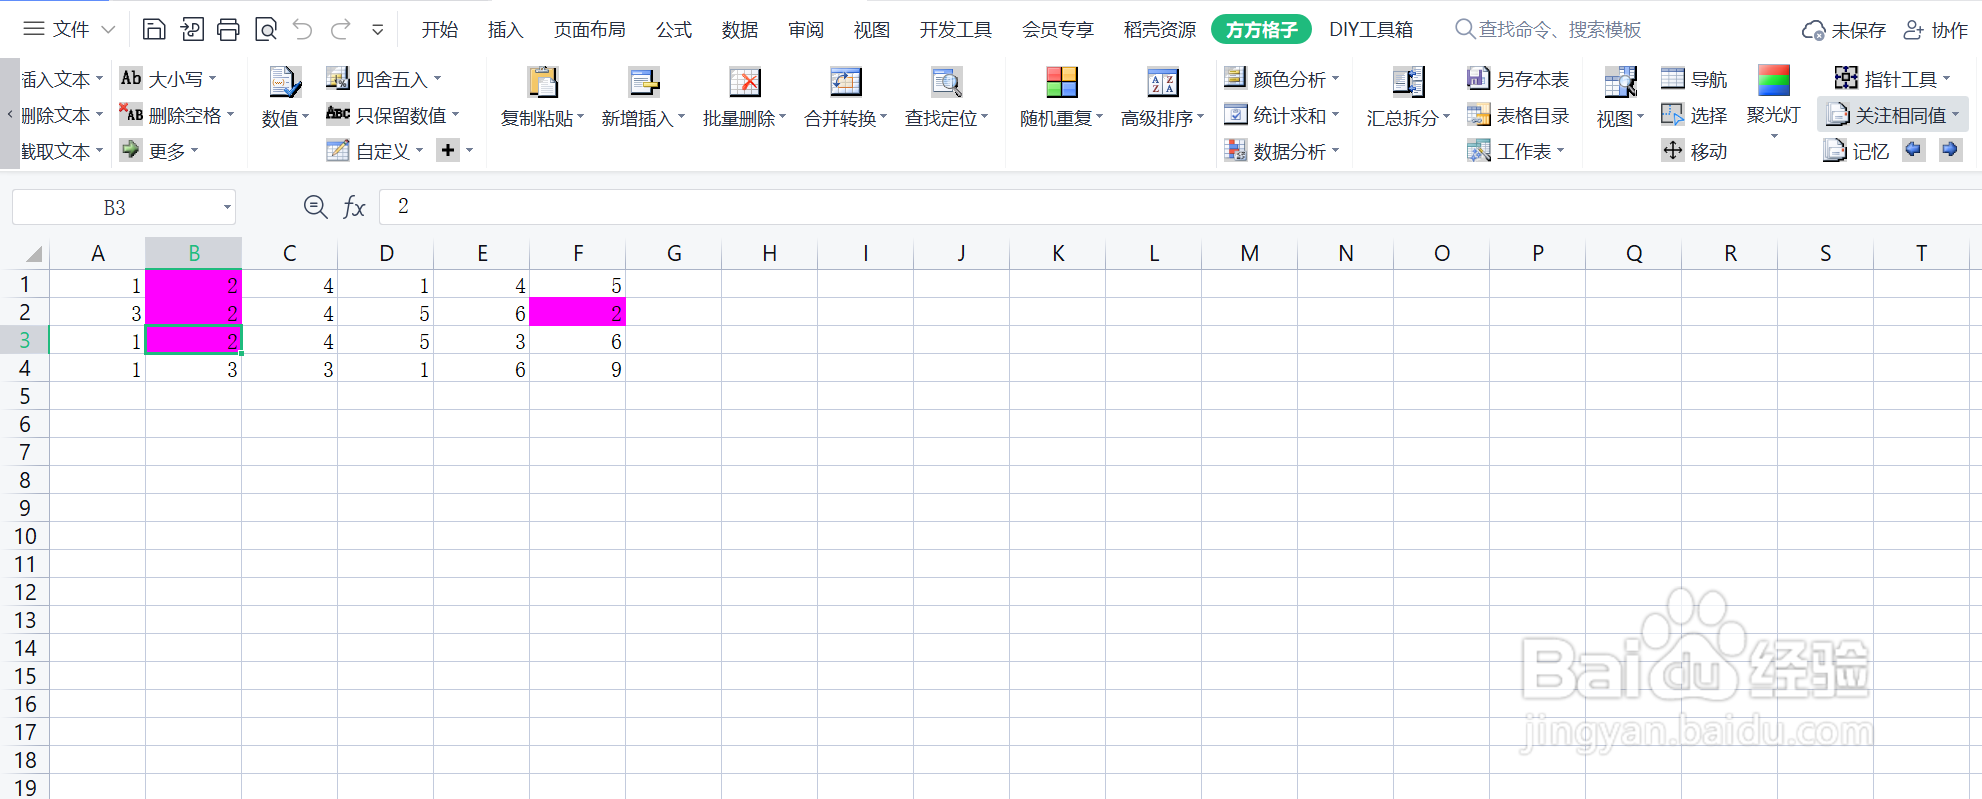Click the fx insert function icon

click(x=354, y=207)
